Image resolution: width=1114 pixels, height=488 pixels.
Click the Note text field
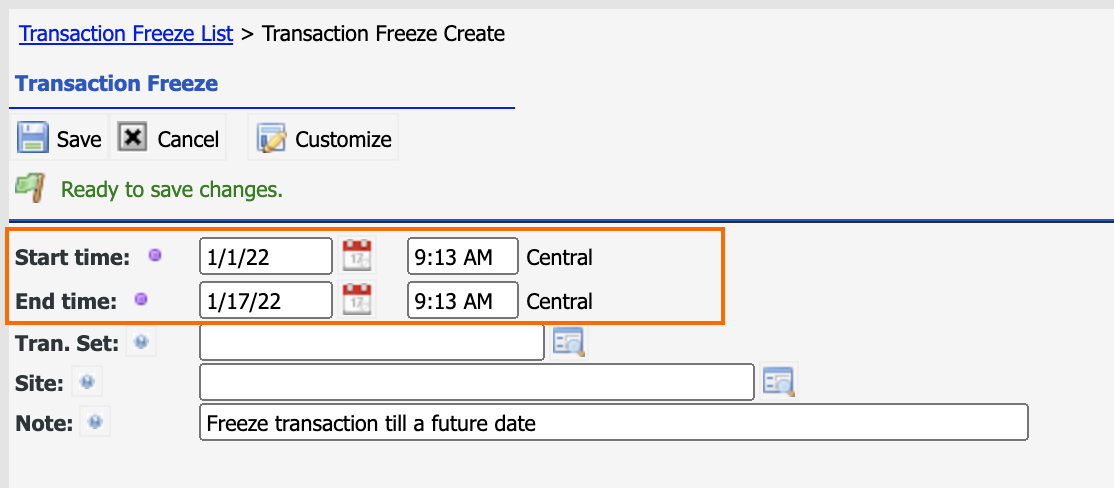pyautogui.click(x=614, y=423)
